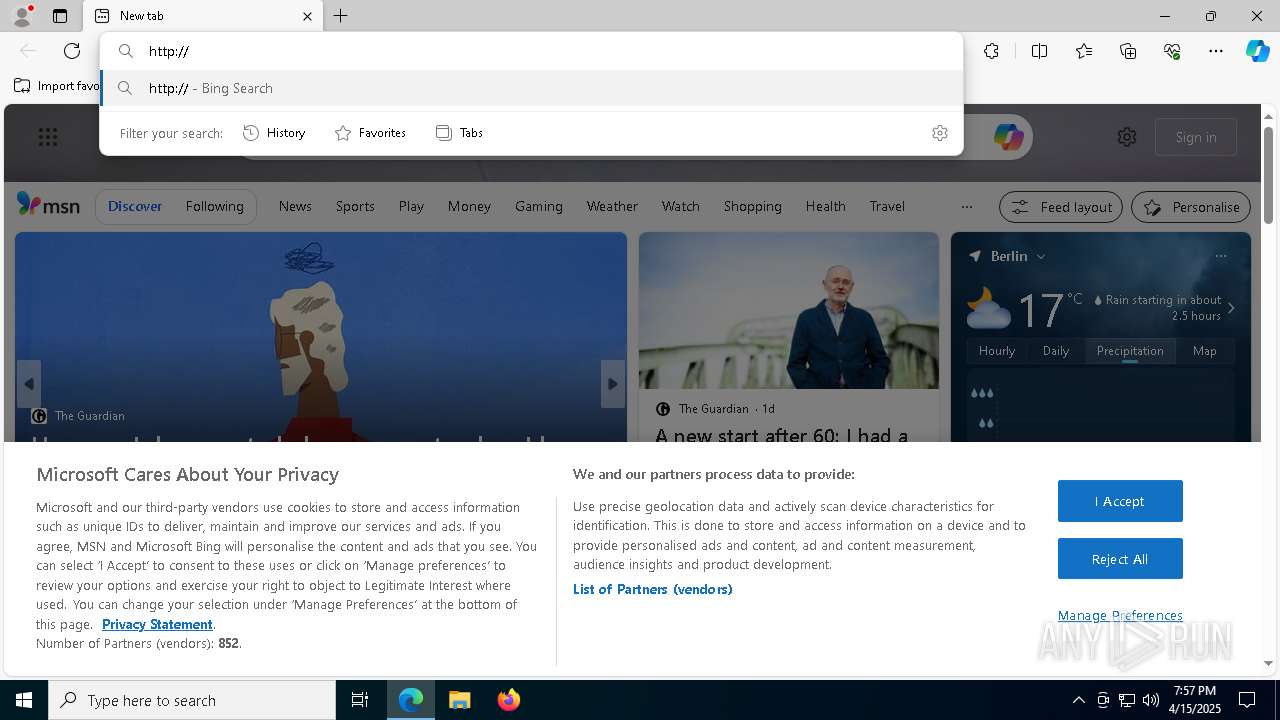Expand more MSN categories ellipsis
Image resolution: width=1280 pixels, height=720 pixels.
pos(966,207)
